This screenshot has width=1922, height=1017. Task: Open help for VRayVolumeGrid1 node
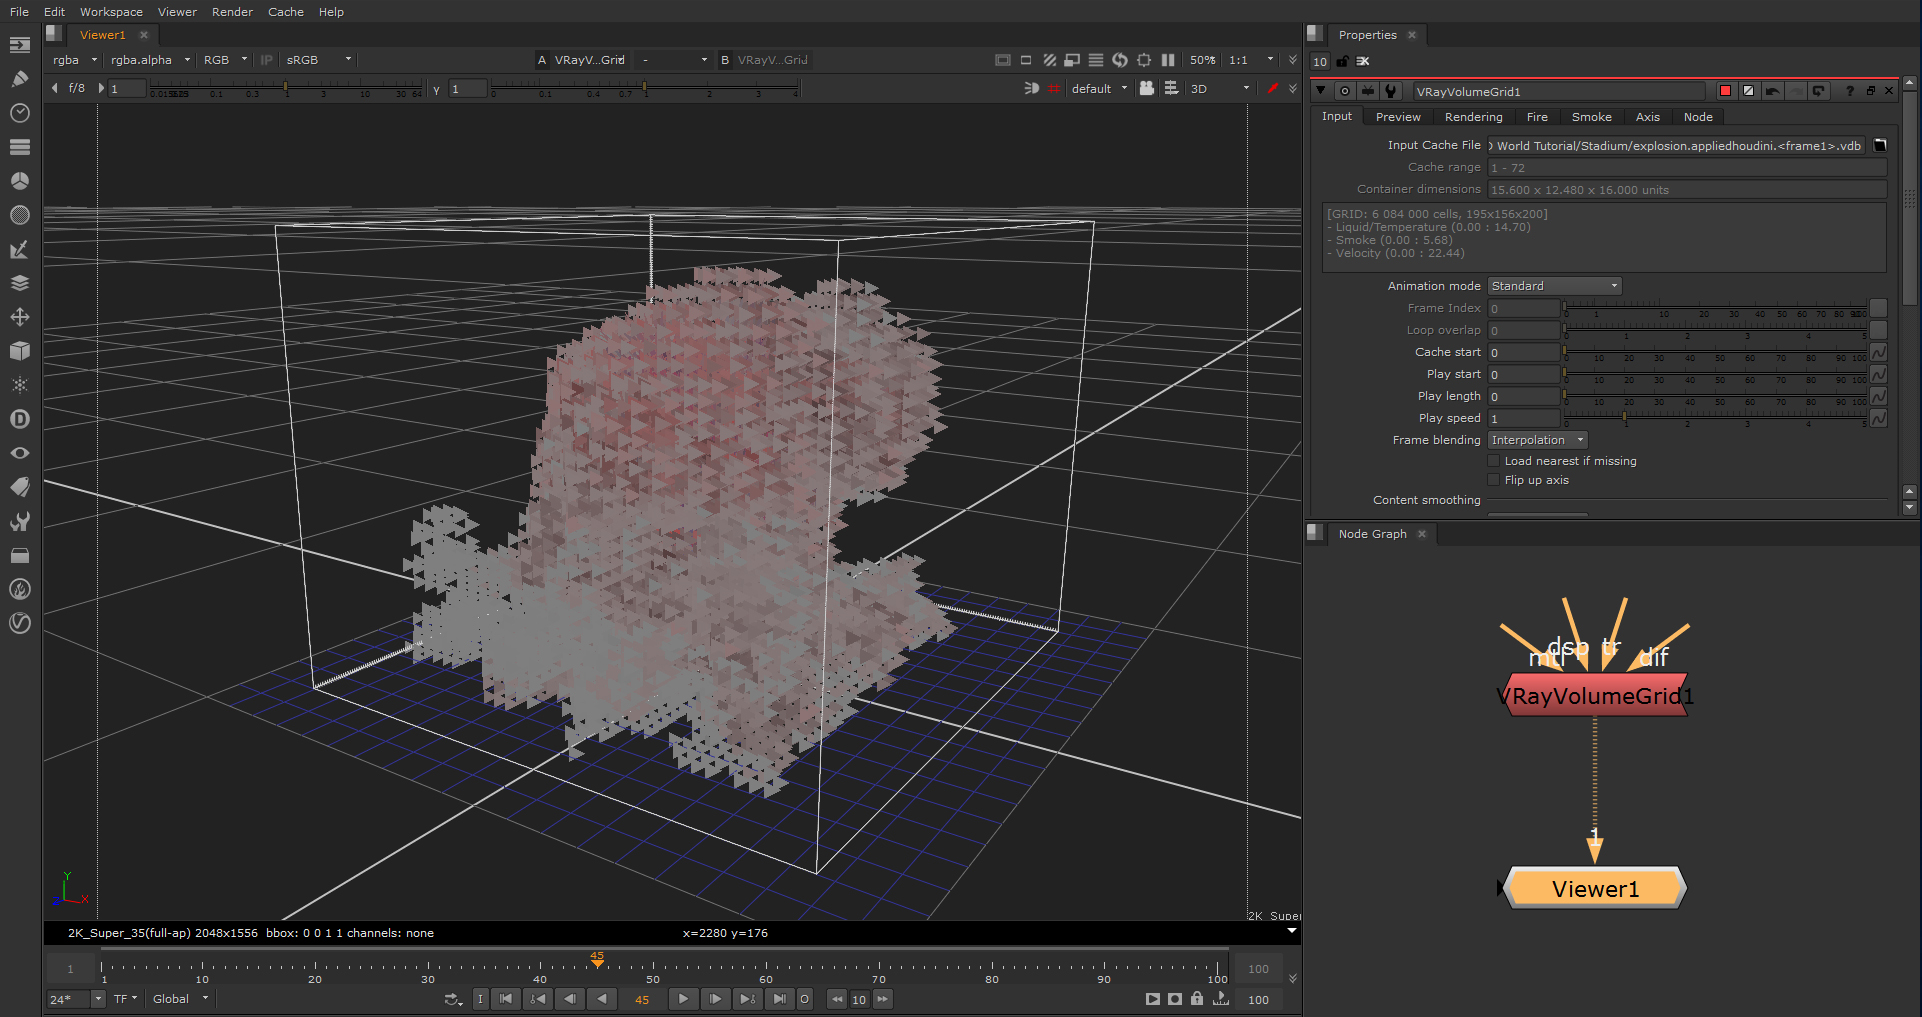[1849, 91]
